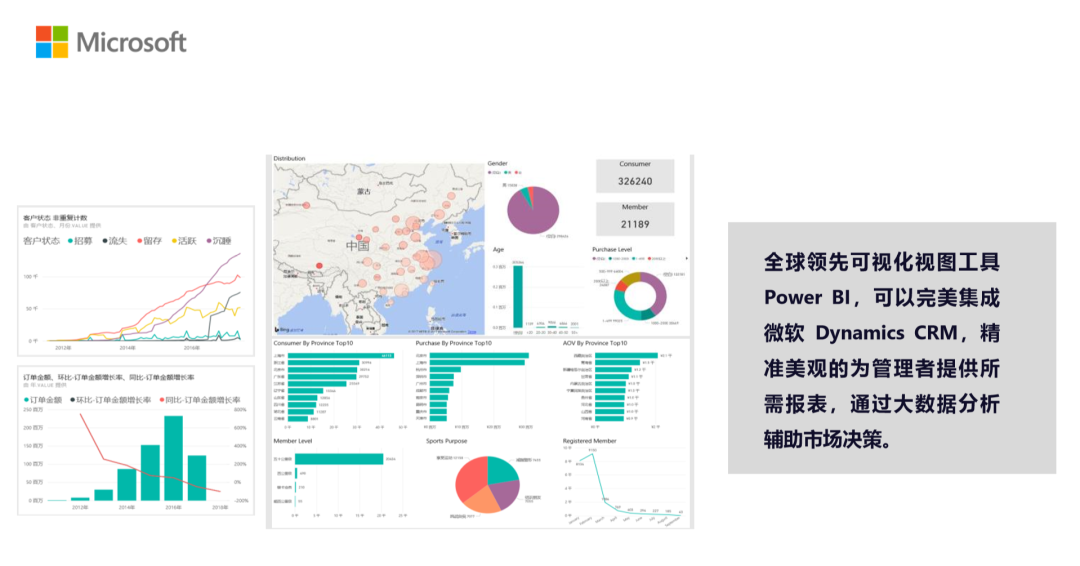Select the 沉睡 legend entry
Image resolution: width=1080 pixels, height=566 pixels.
click(x=218, y=241)
